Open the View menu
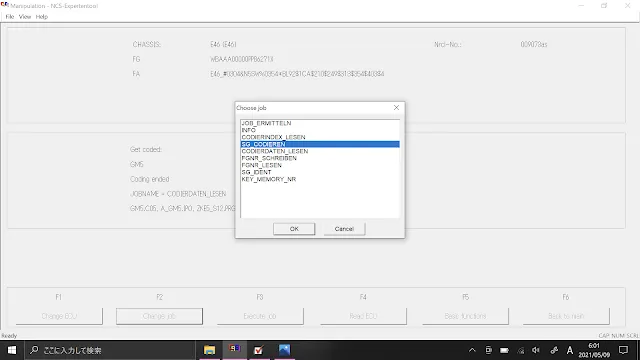This screenshot has height=360, width=640. tap(25, 17)
